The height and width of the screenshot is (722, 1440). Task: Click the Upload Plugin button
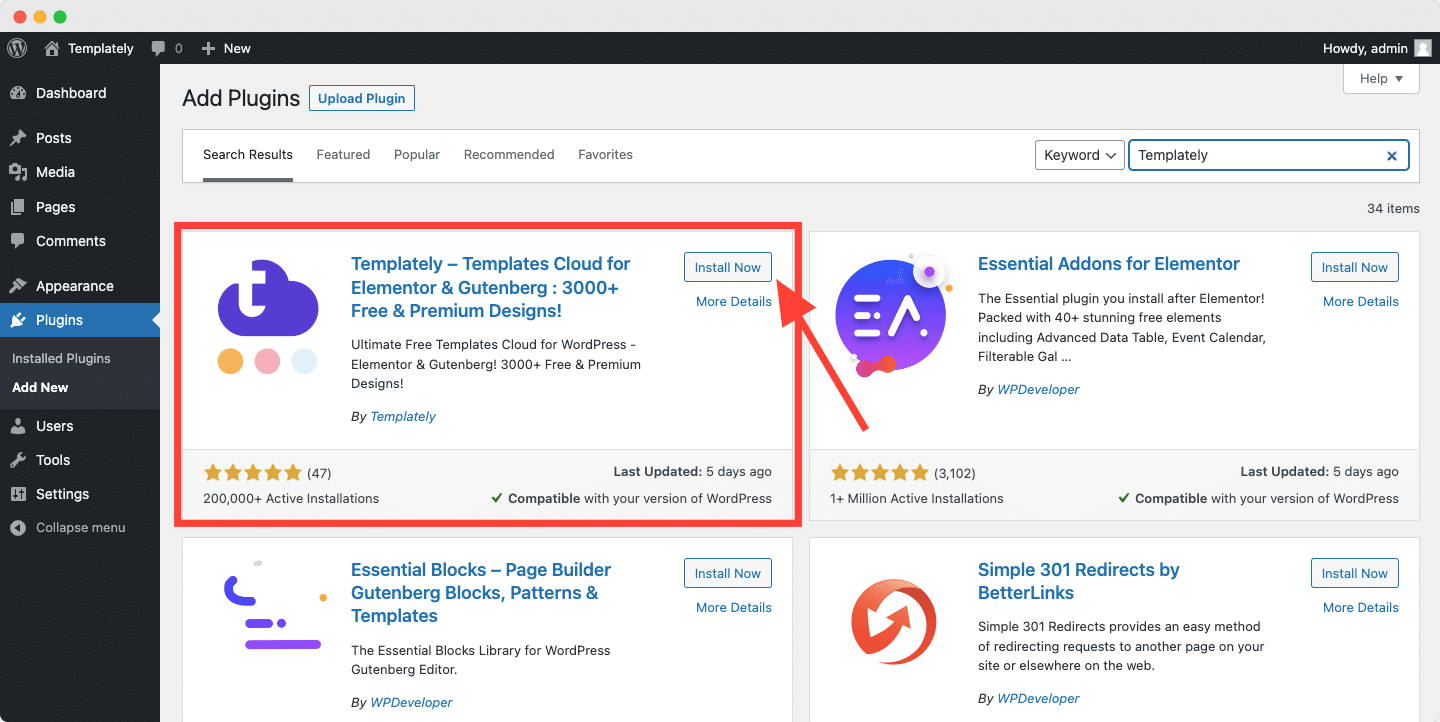click(362, 98)
